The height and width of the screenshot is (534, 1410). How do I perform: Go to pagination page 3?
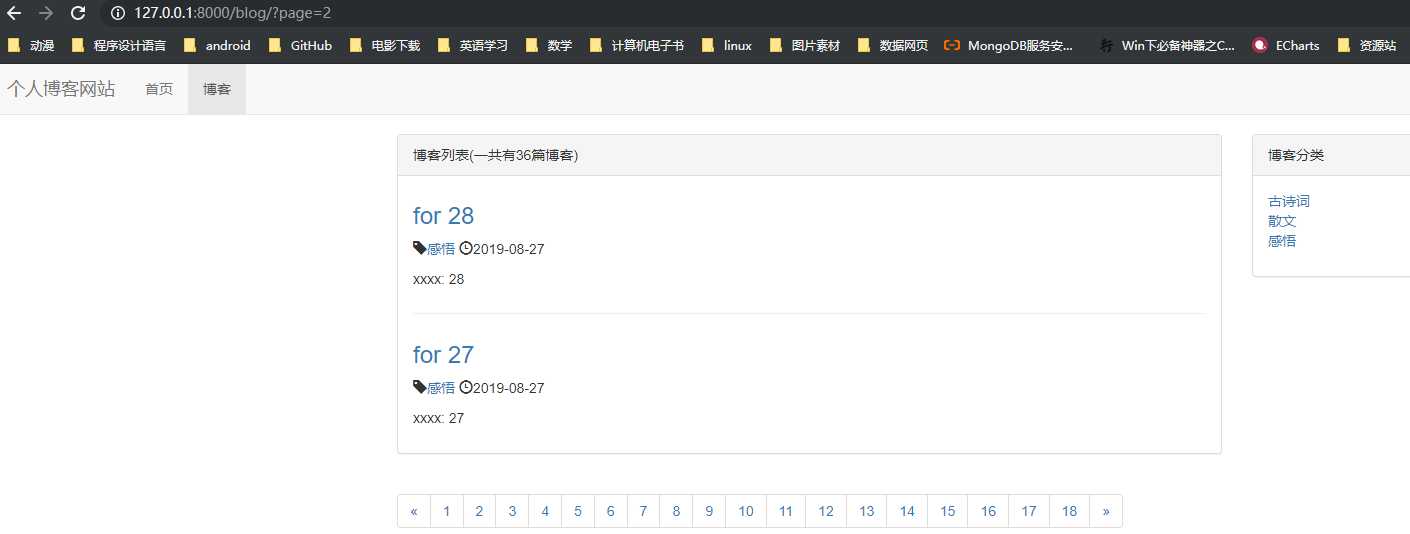(x=512, y=511)
